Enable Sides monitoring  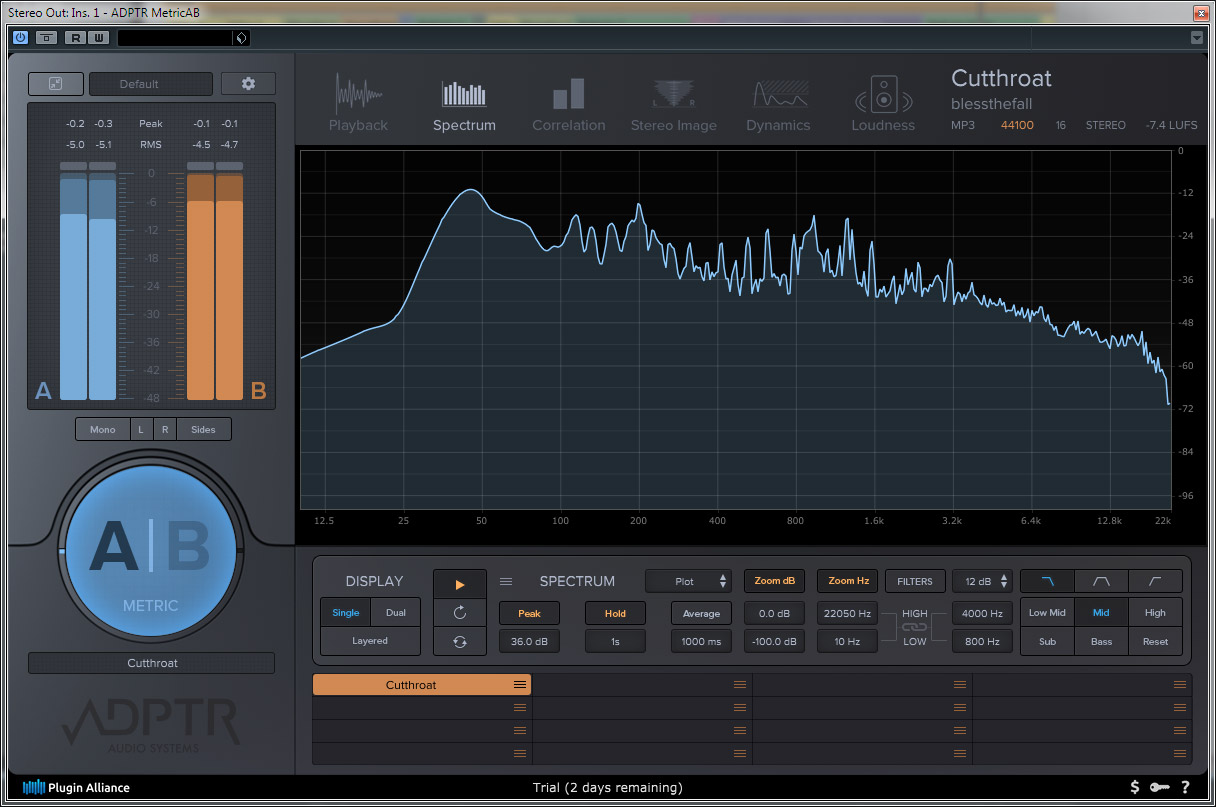tap(203, 429)
